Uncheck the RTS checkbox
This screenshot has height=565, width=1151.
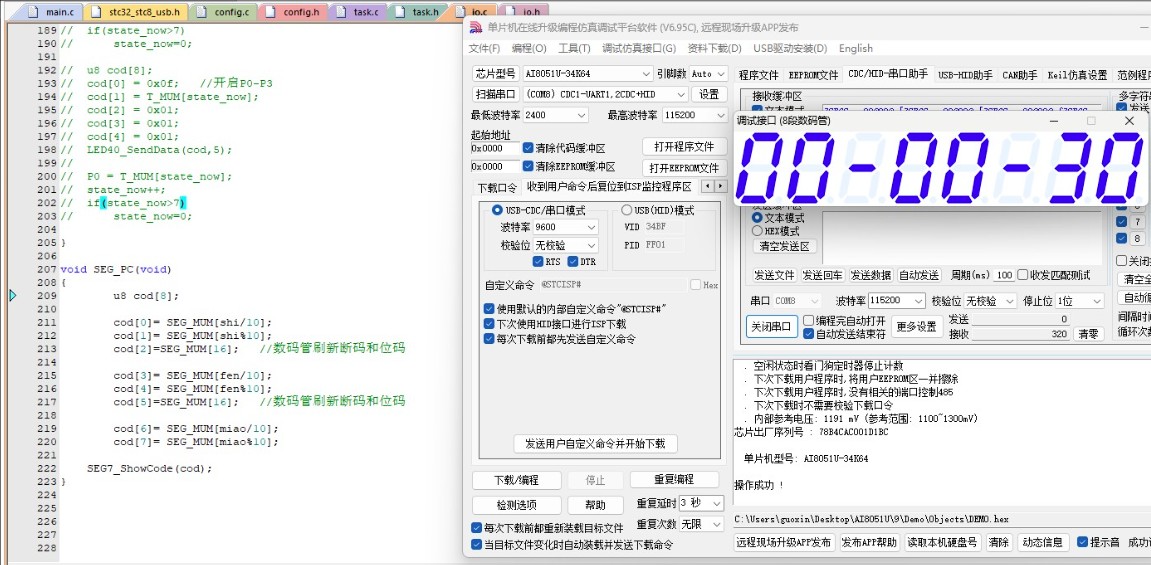538,262
